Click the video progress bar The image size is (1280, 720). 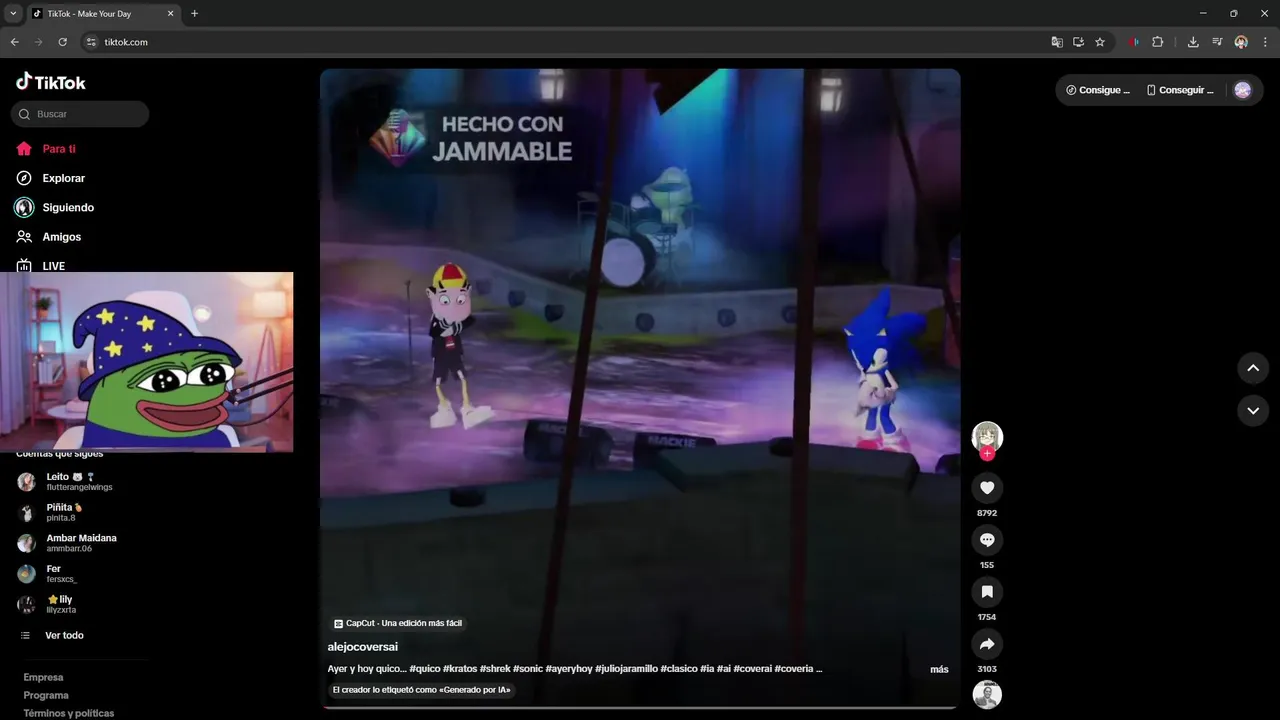click(640, 707)
